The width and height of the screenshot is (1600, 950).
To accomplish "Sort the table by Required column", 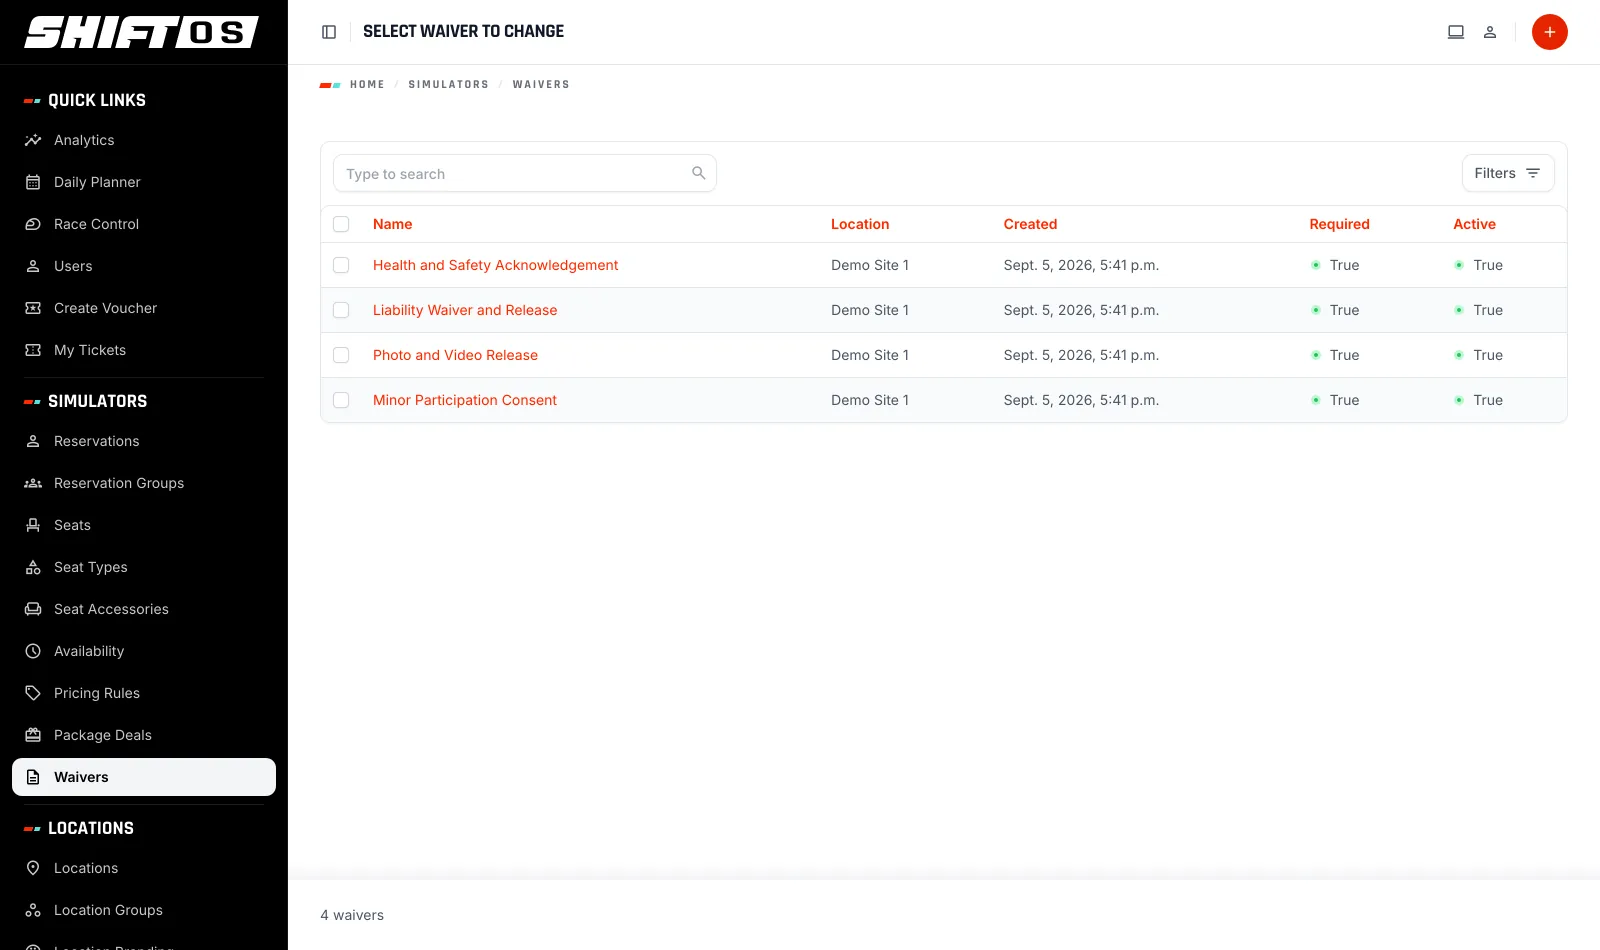I will coord(1339,224).
